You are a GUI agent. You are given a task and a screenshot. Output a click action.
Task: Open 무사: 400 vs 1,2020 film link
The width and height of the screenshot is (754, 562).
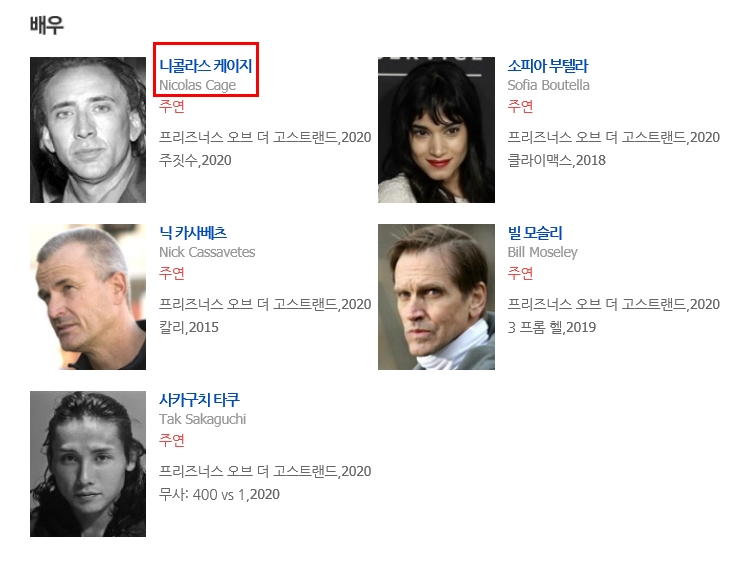tap(219, 494)
